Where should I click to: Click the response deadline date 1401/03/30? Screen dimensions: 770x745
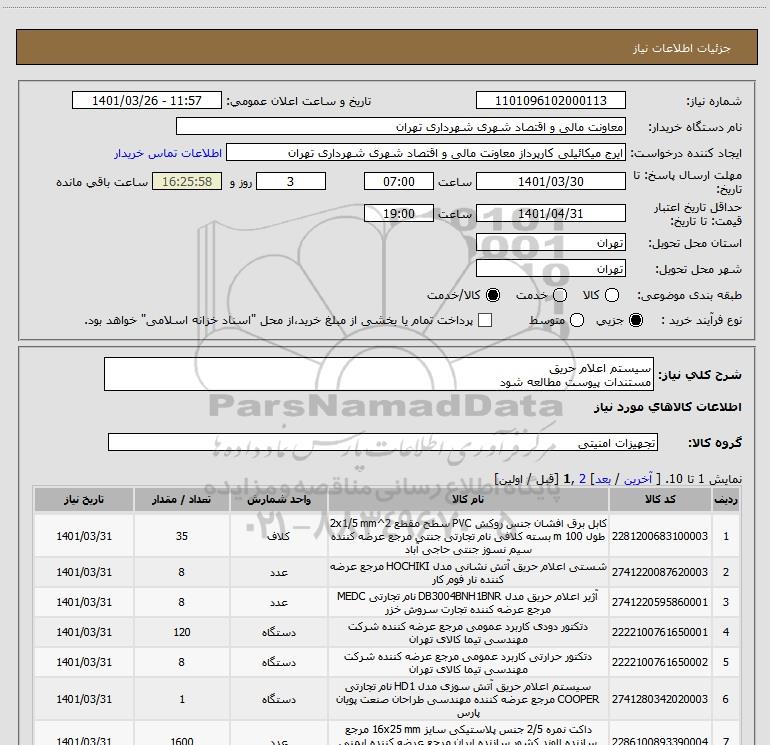(x=550, y=181)
